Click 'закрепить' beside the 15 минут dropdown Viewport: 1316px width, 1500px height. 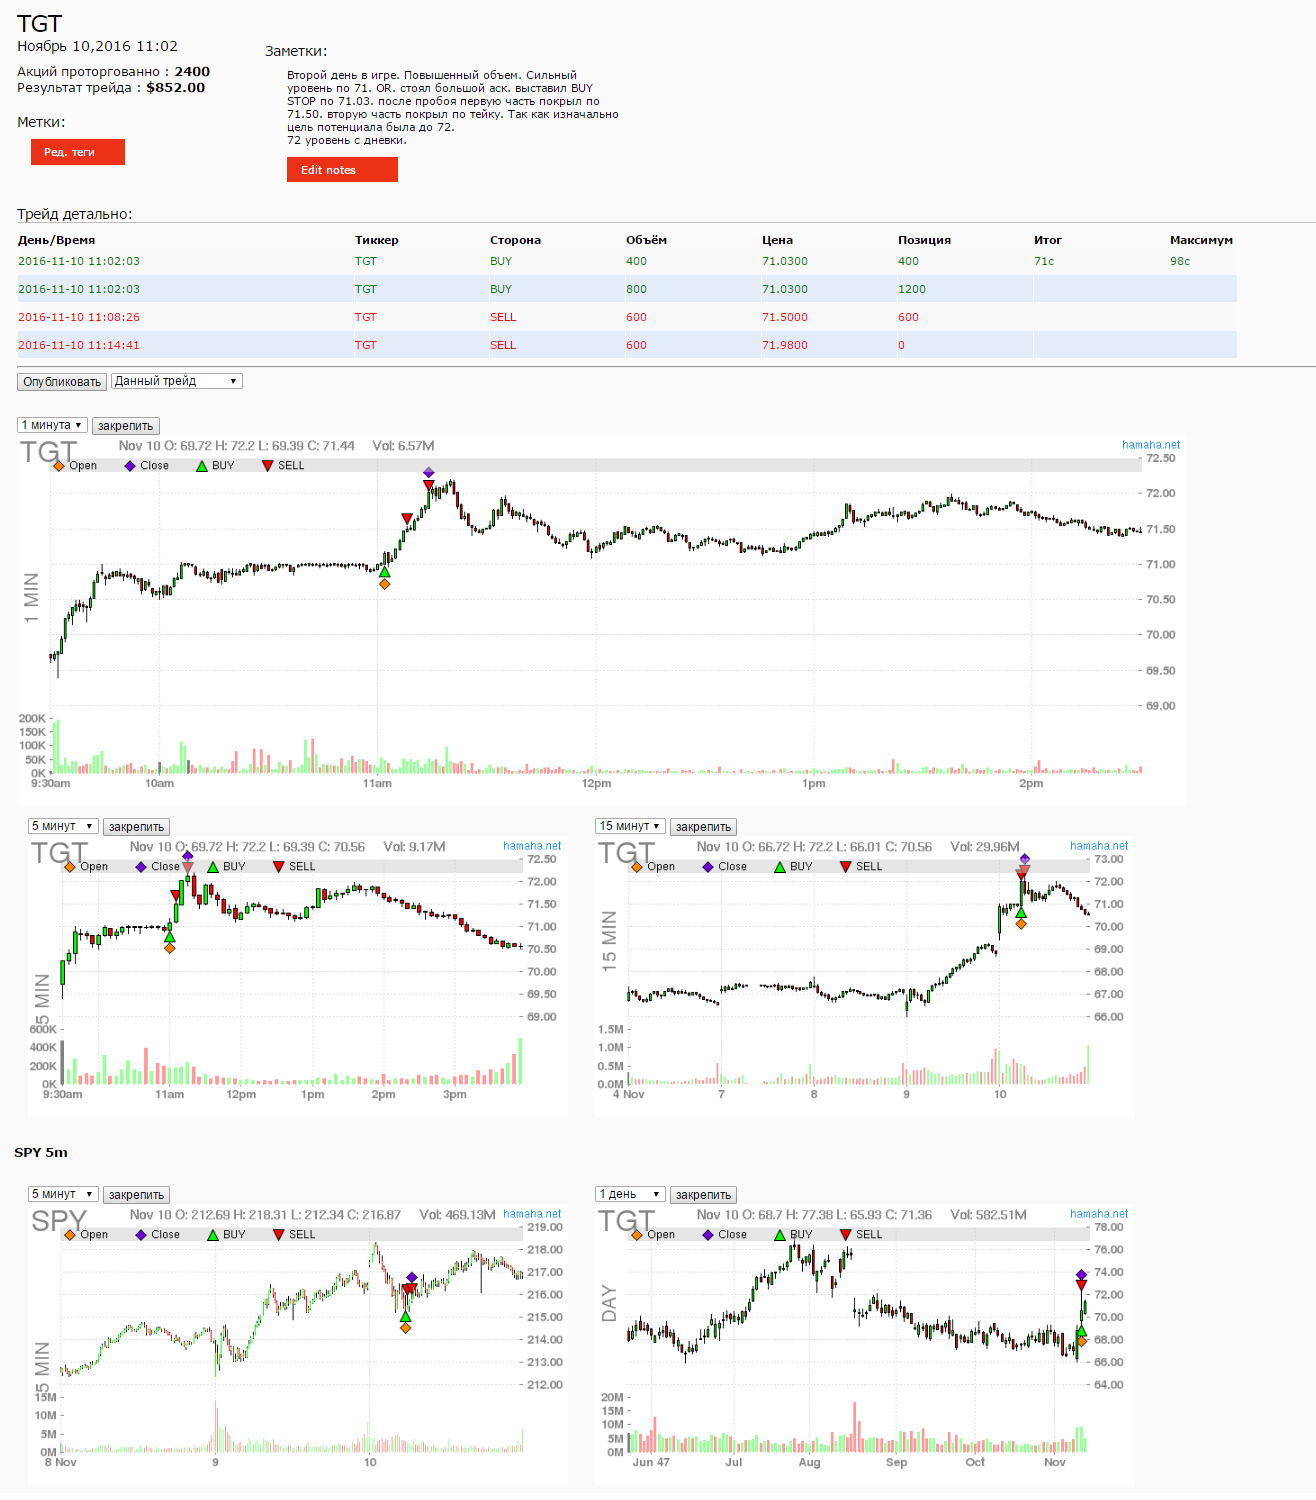[703, 827]
